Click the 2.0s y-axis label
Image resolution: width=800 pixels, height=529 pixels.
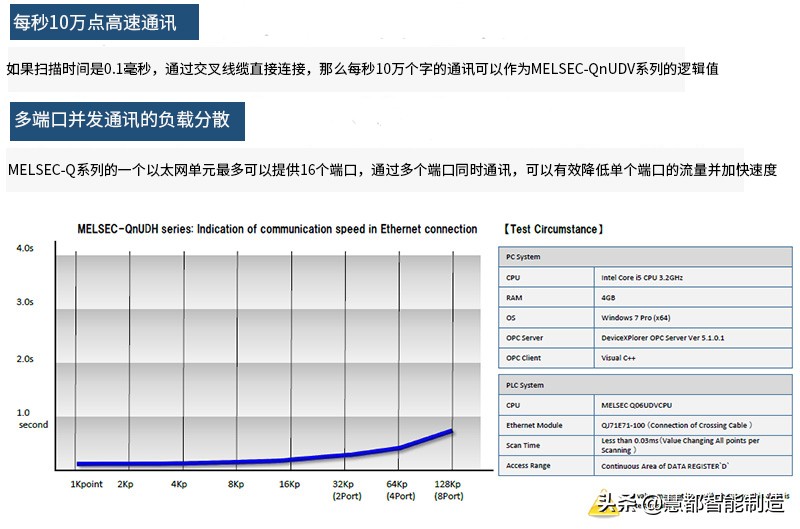tap(24, 359)
